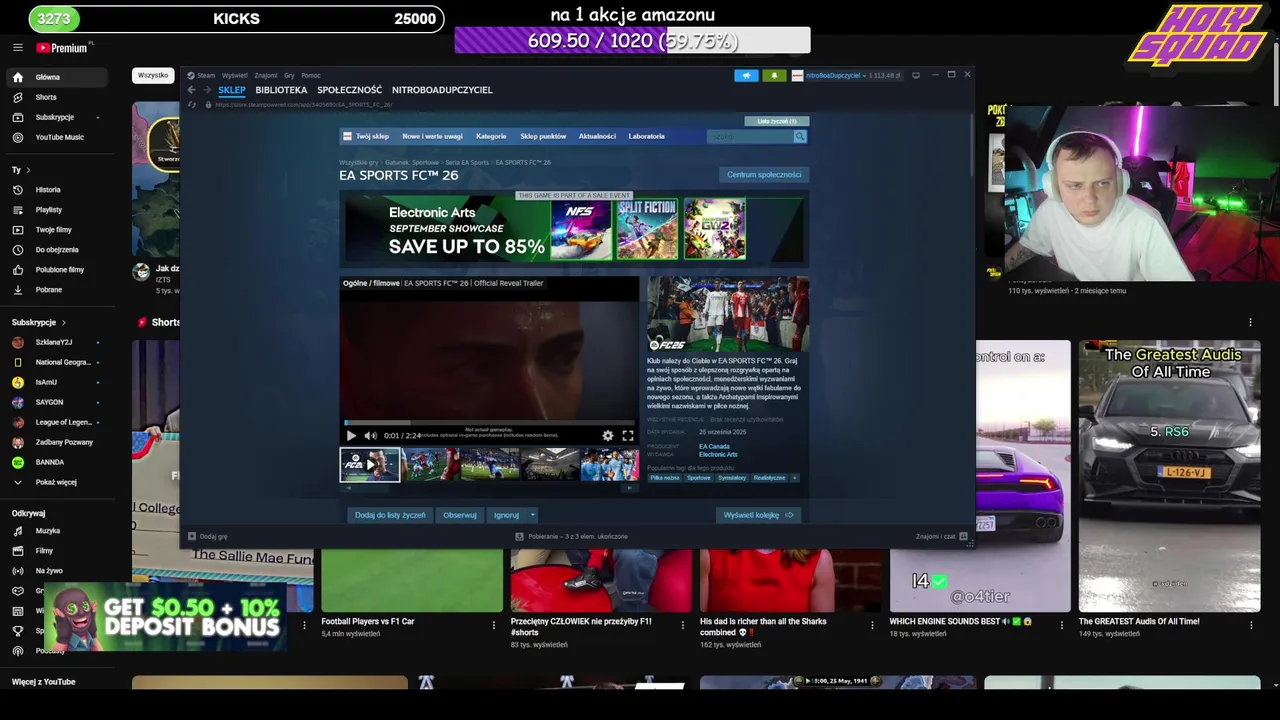Open Steam Big Picture display icon
The height and width of the screenshot is (720, 1280).
915,75
